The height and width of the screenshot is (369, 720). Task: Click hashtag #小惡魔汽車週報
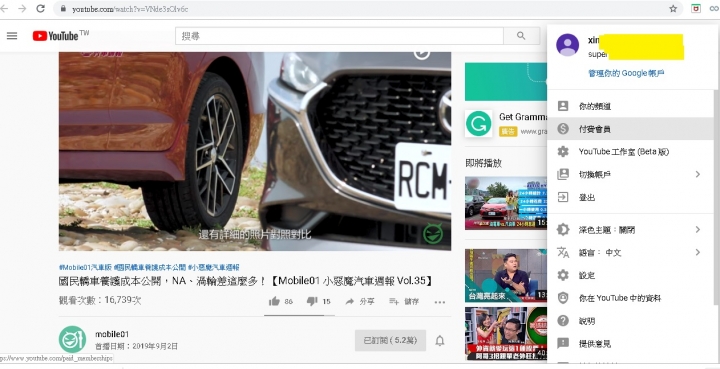(213, 267)
